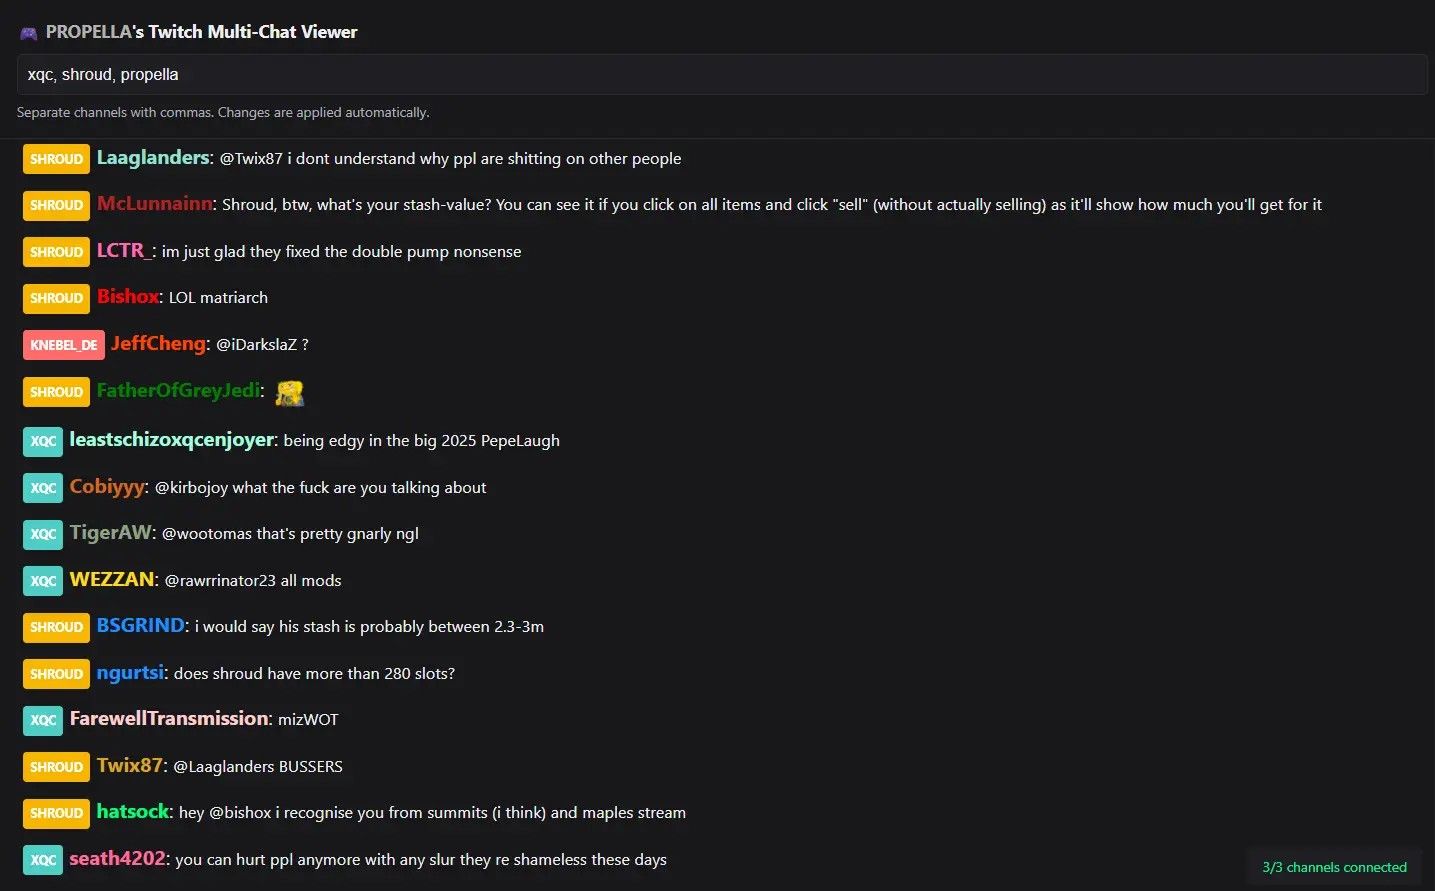
Task: Open McLunnainn's username link
Action: point(154,204)
